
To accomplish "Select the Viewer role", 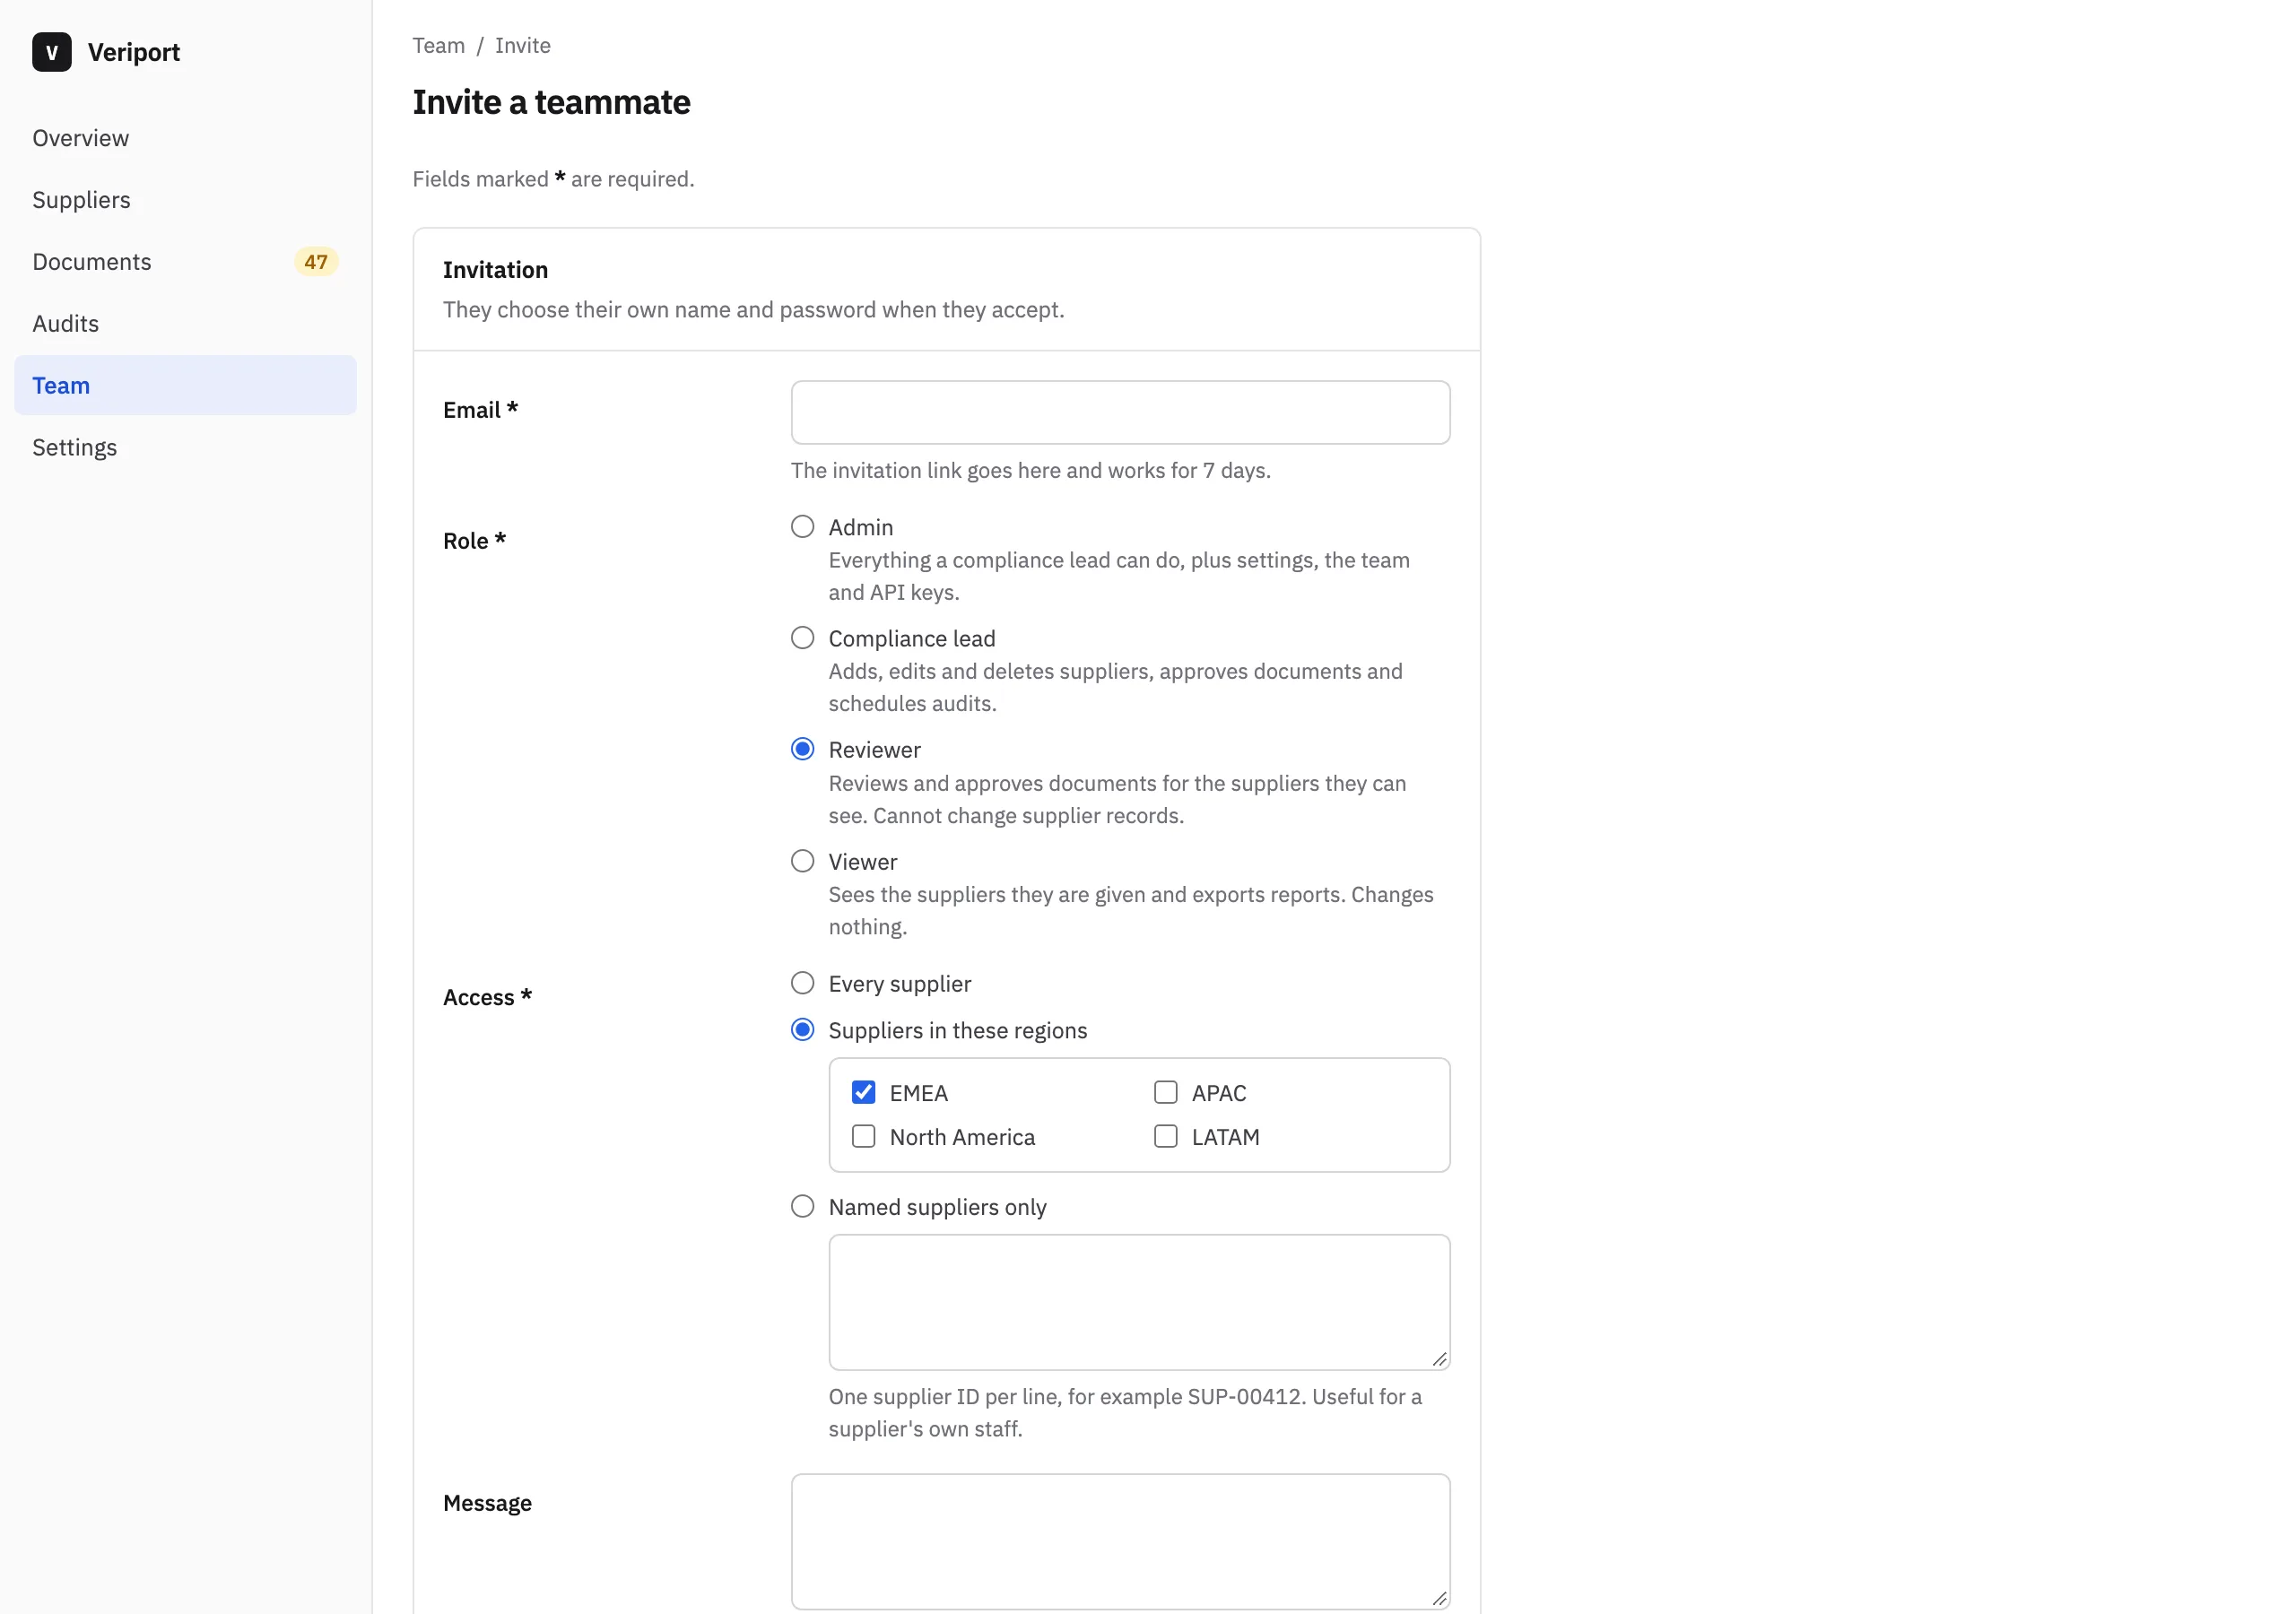I will coord(802,862).
